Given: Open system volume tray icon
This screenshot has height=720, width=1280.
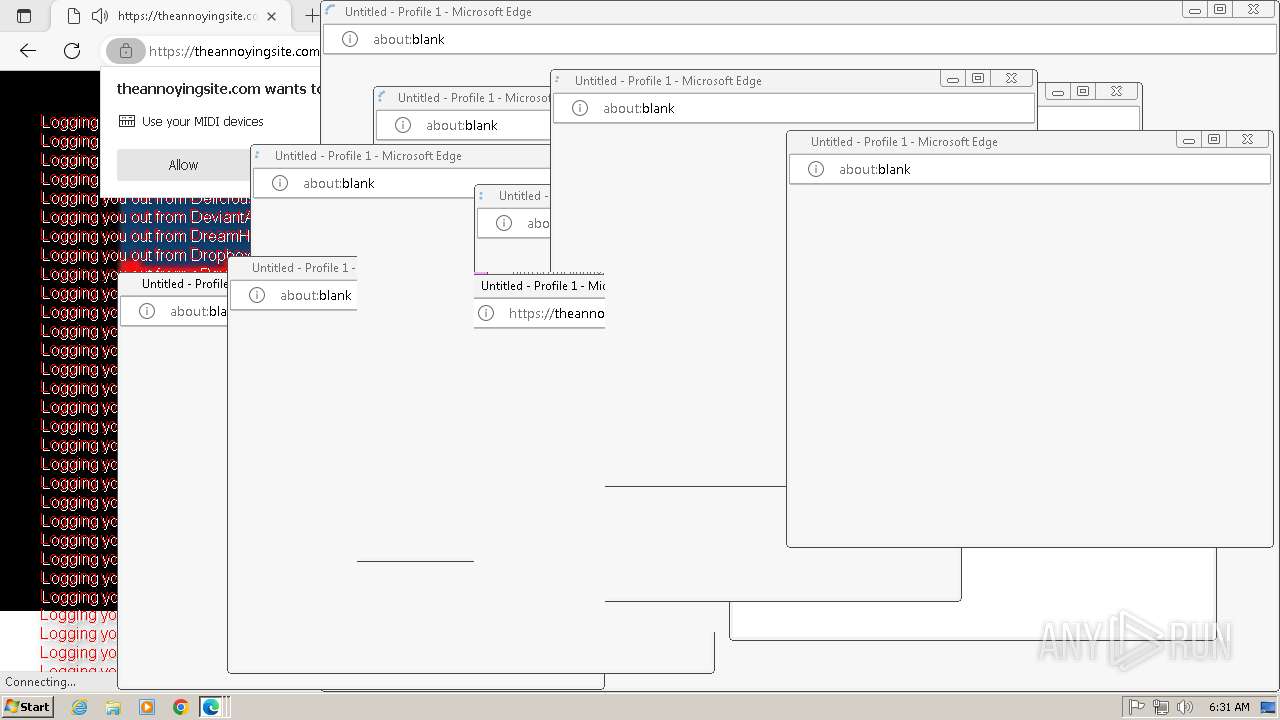Looking at the screenshot, I should [1185, 707].
